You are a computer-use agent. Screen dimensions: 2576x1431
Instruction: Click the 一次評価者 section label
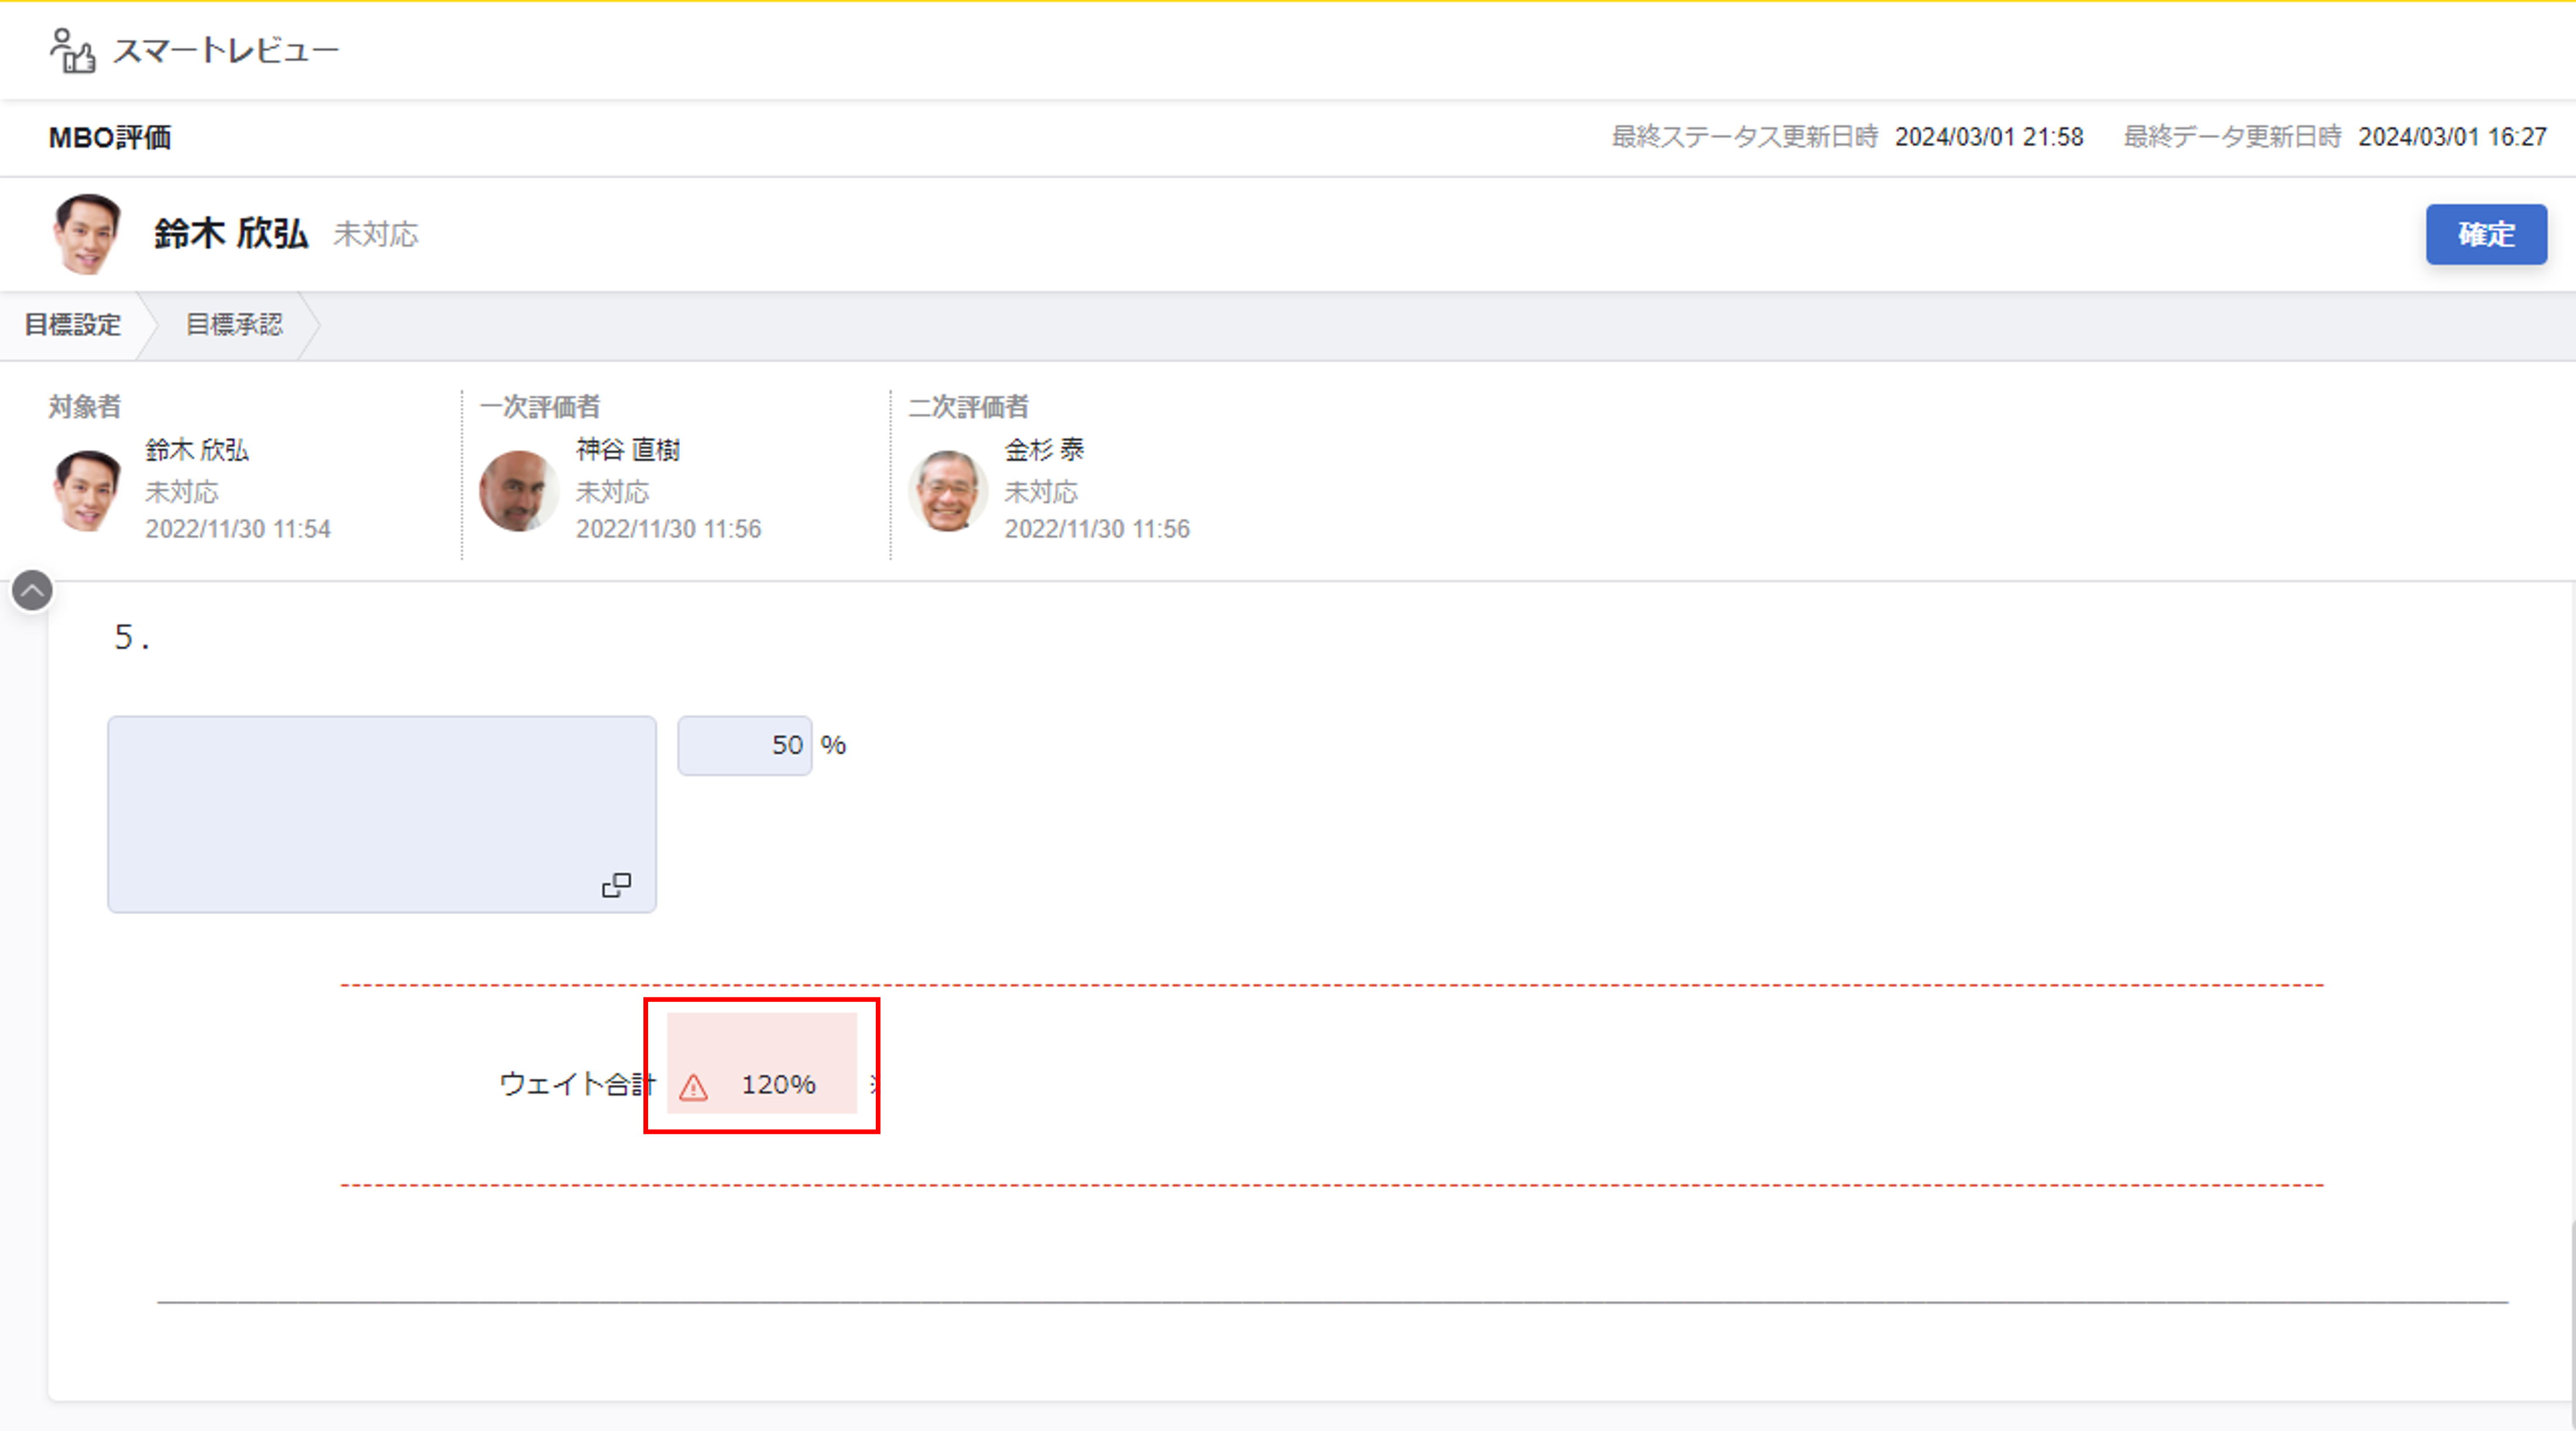coord(540,407)
